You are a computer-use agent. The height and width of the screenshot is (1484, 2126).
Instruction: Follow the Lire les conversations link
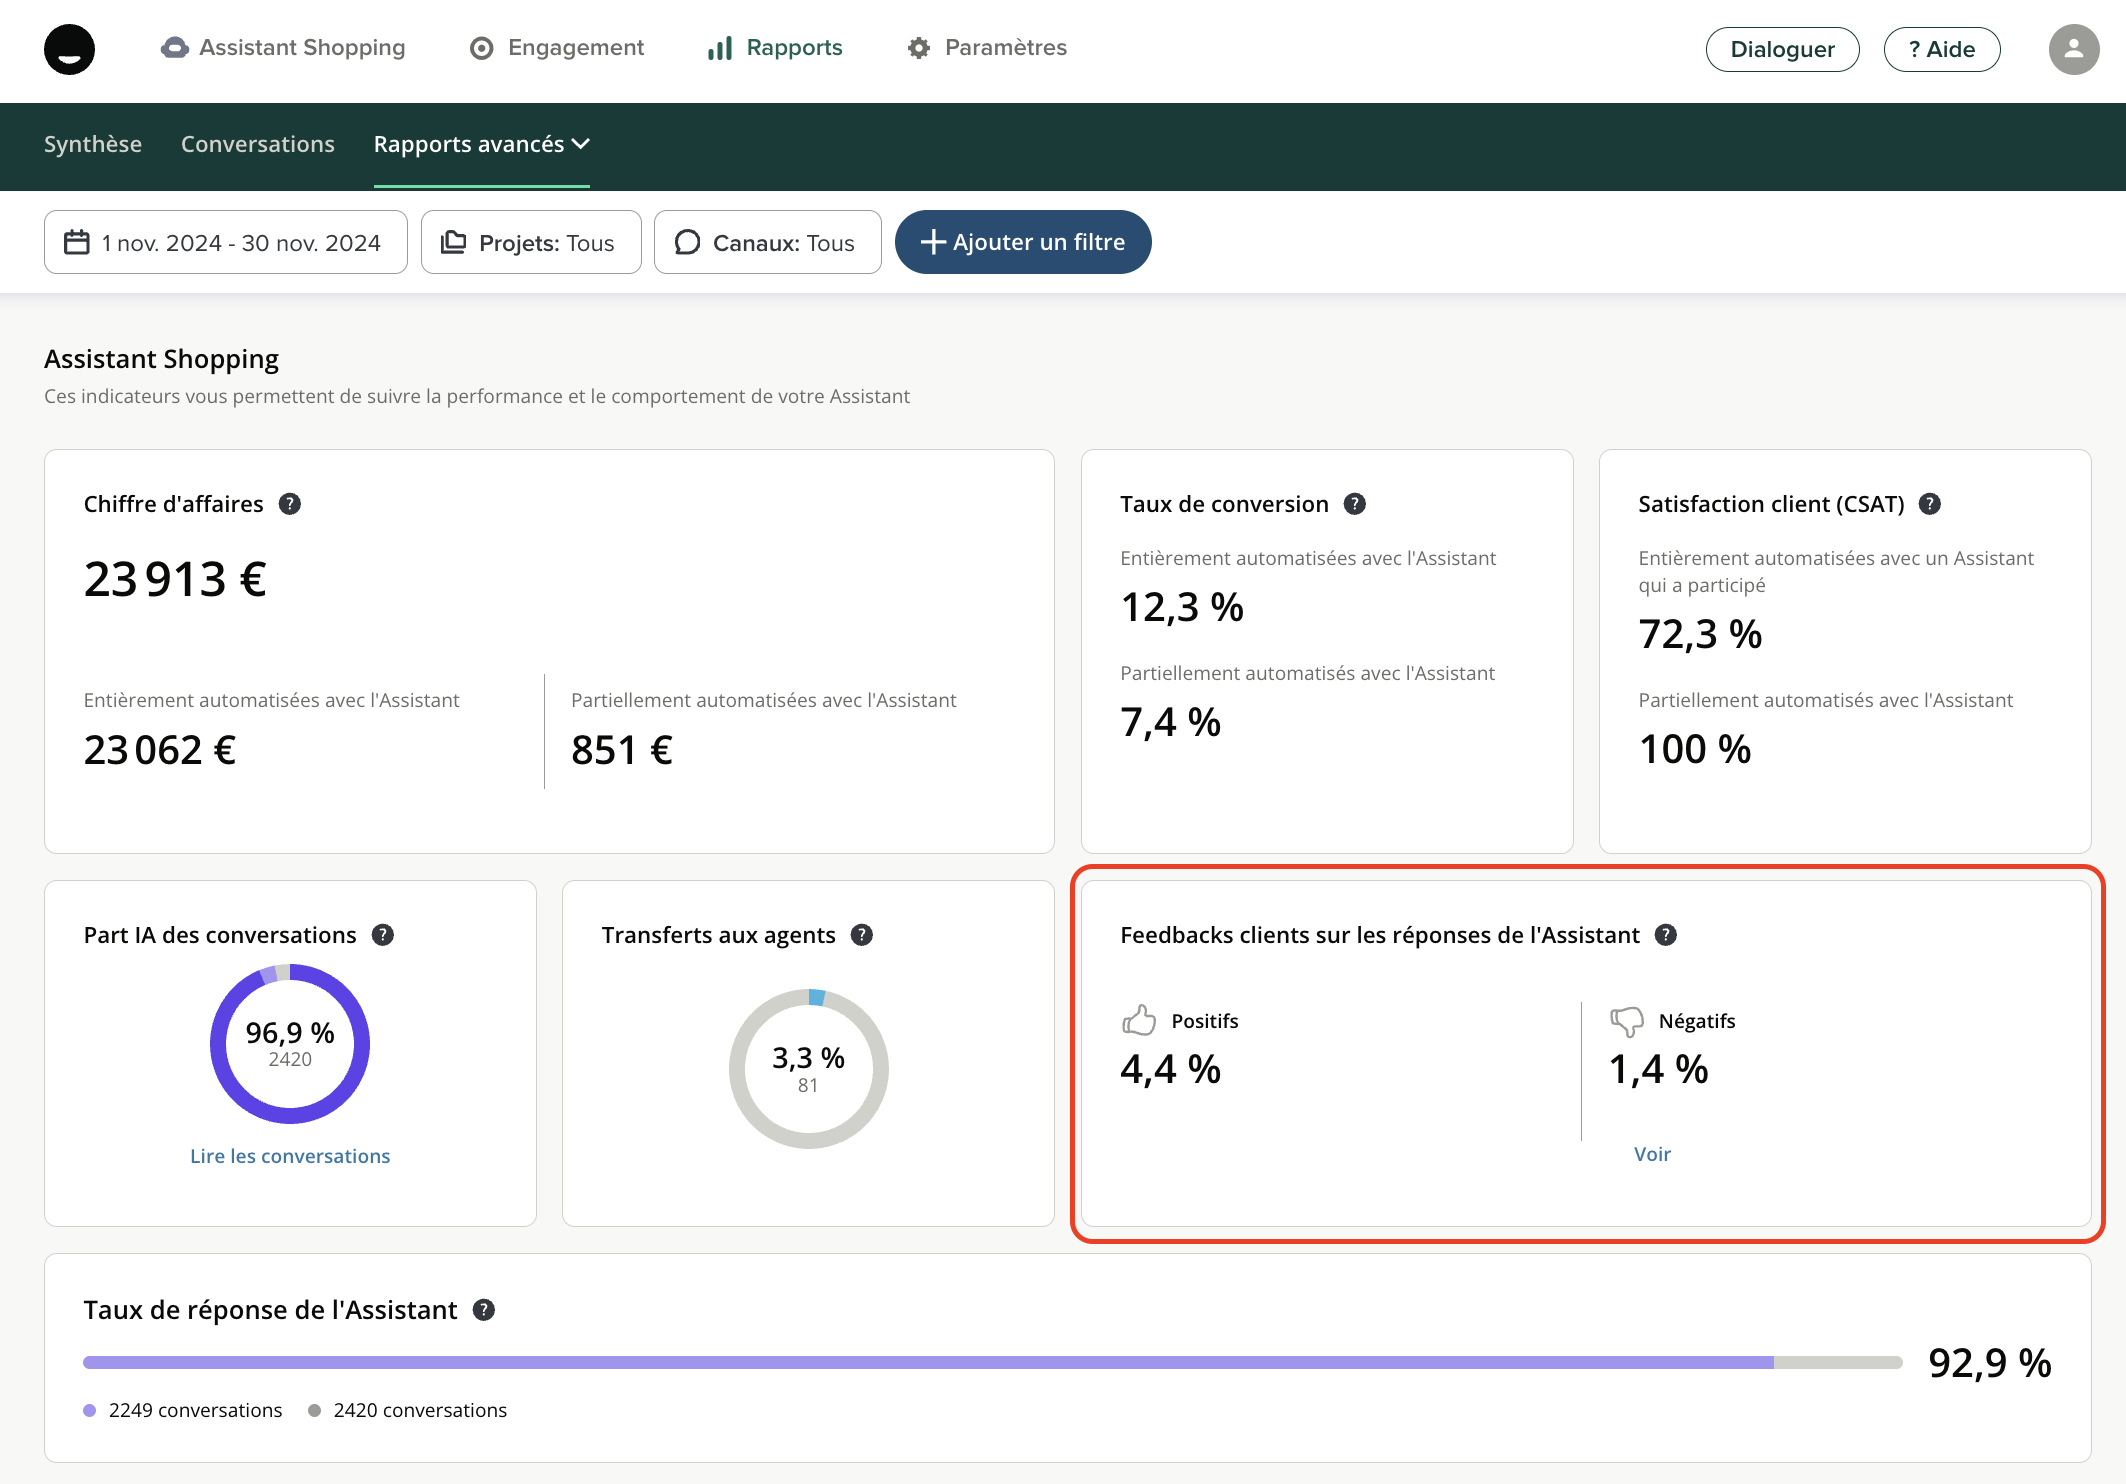[x=290, y=1156]
